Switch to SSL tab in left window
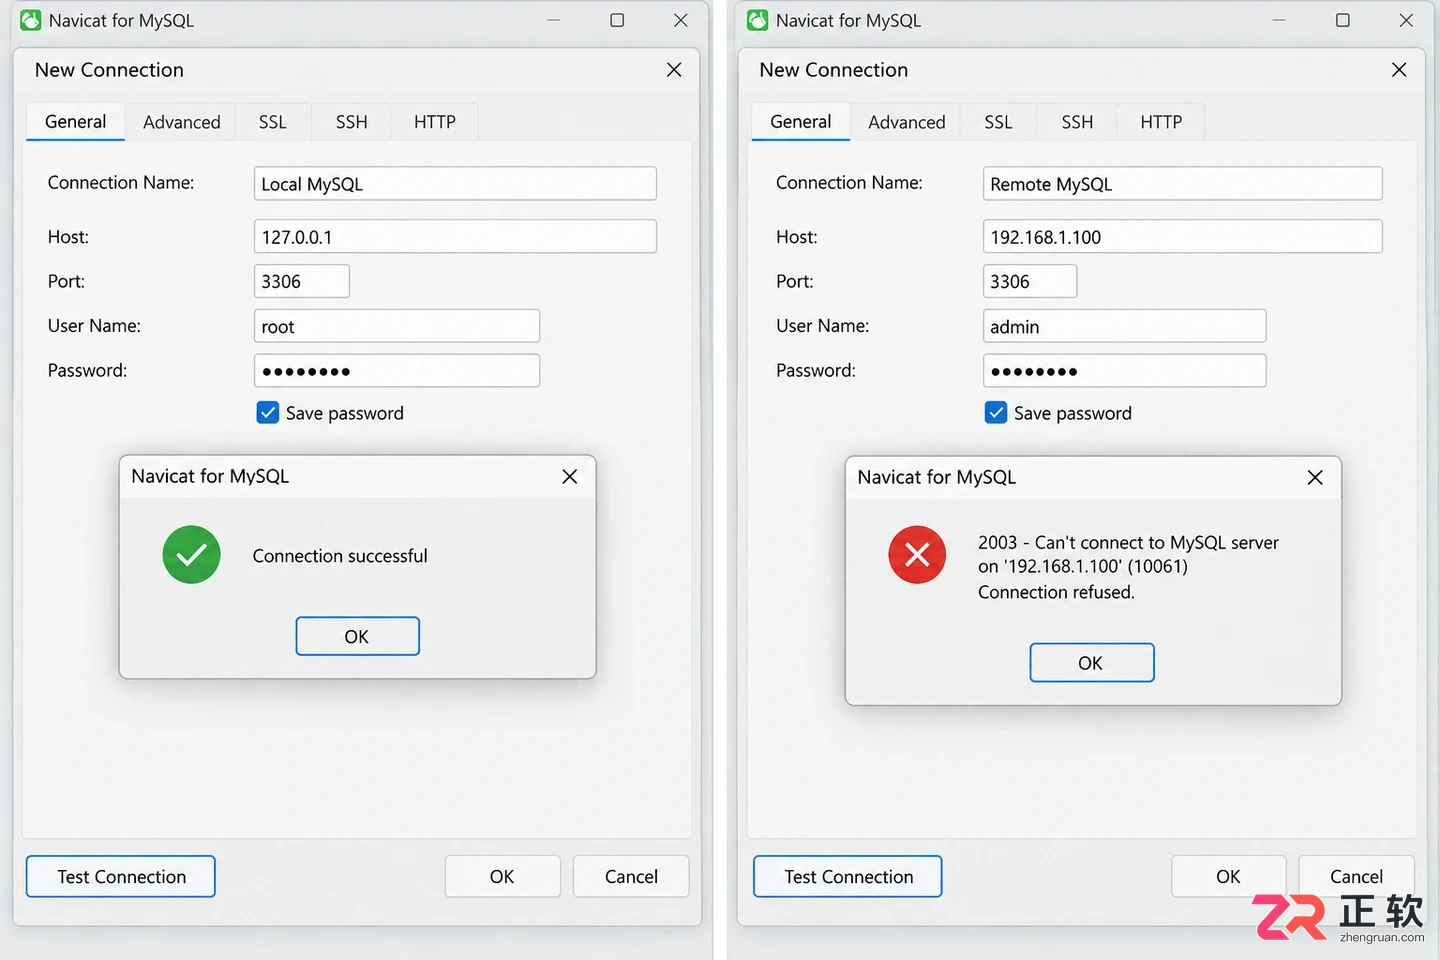This screenshot has height=960, width=1440. pyautogui.click(x=272, y=122)
